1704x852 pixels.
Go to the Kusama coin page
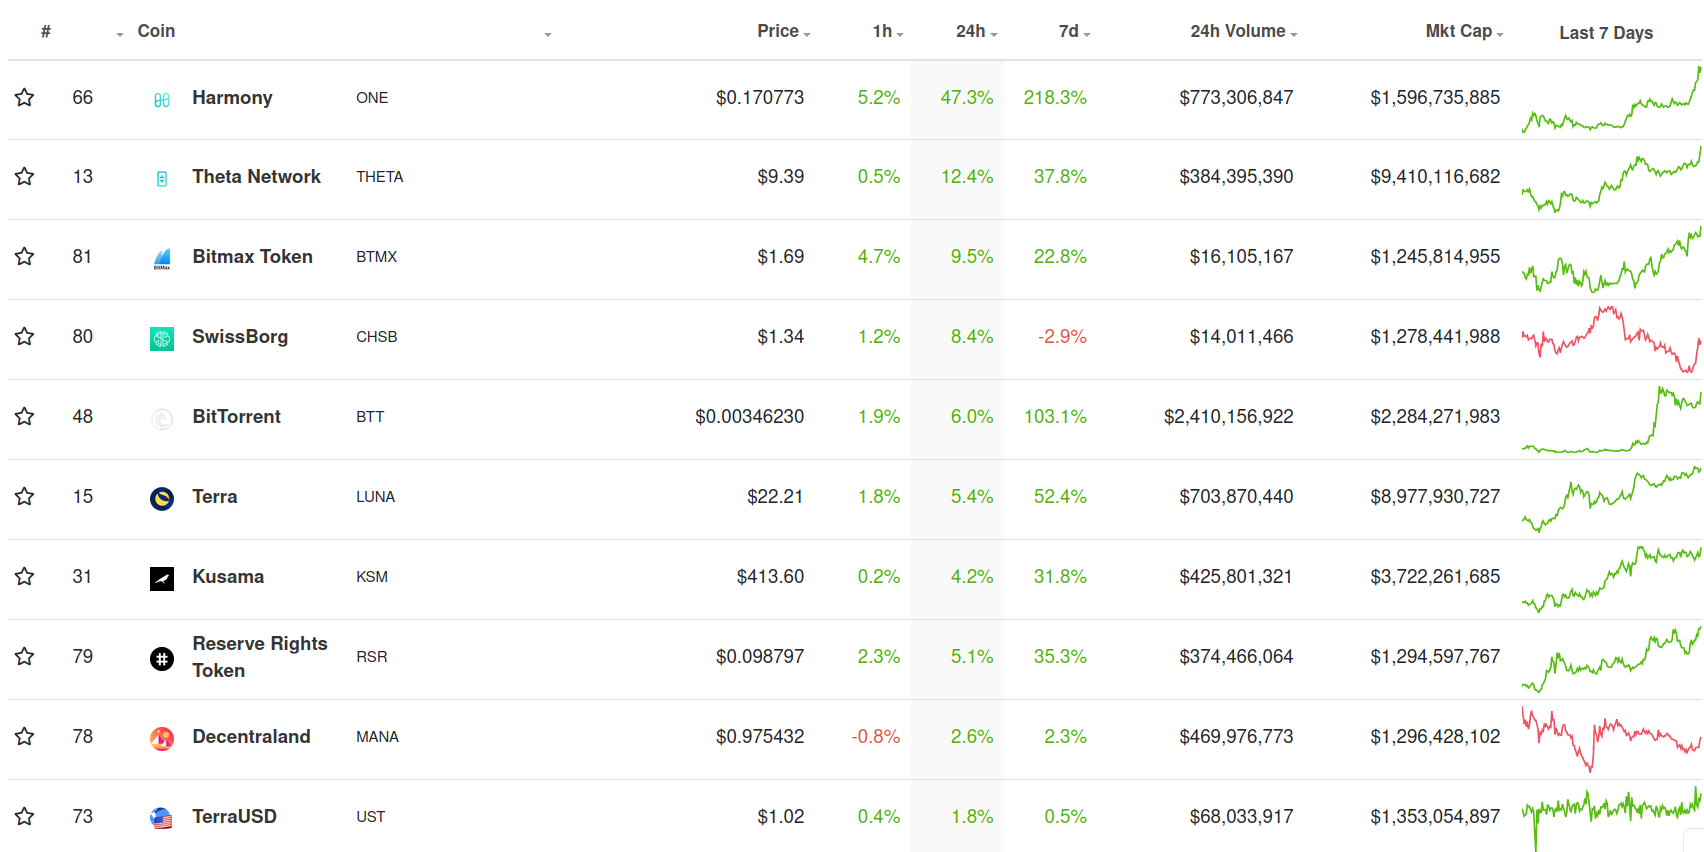(228, 576)
